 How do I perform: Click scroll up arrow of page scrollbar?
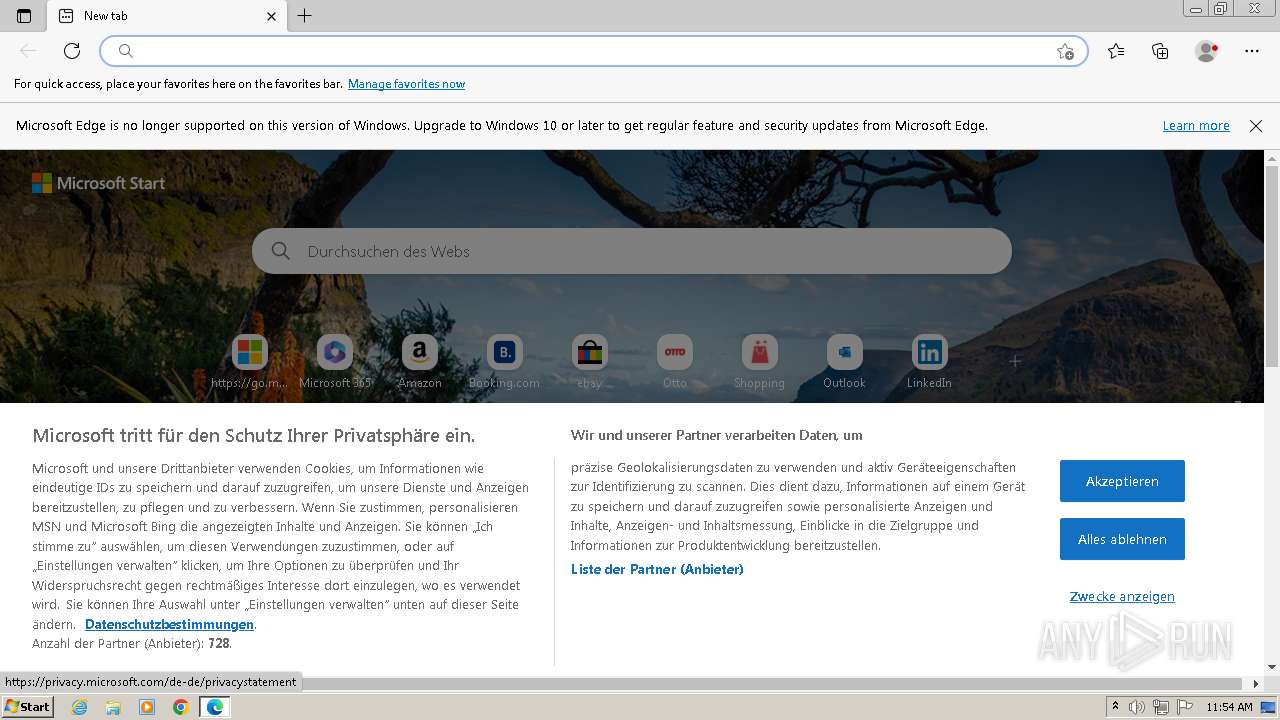coord(1272,158)
